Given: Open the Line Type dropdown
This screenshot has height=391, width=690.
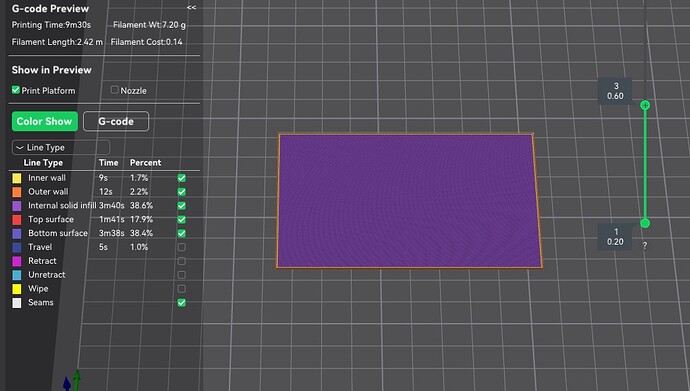Looking at the screenshot, I should (61, 147).
